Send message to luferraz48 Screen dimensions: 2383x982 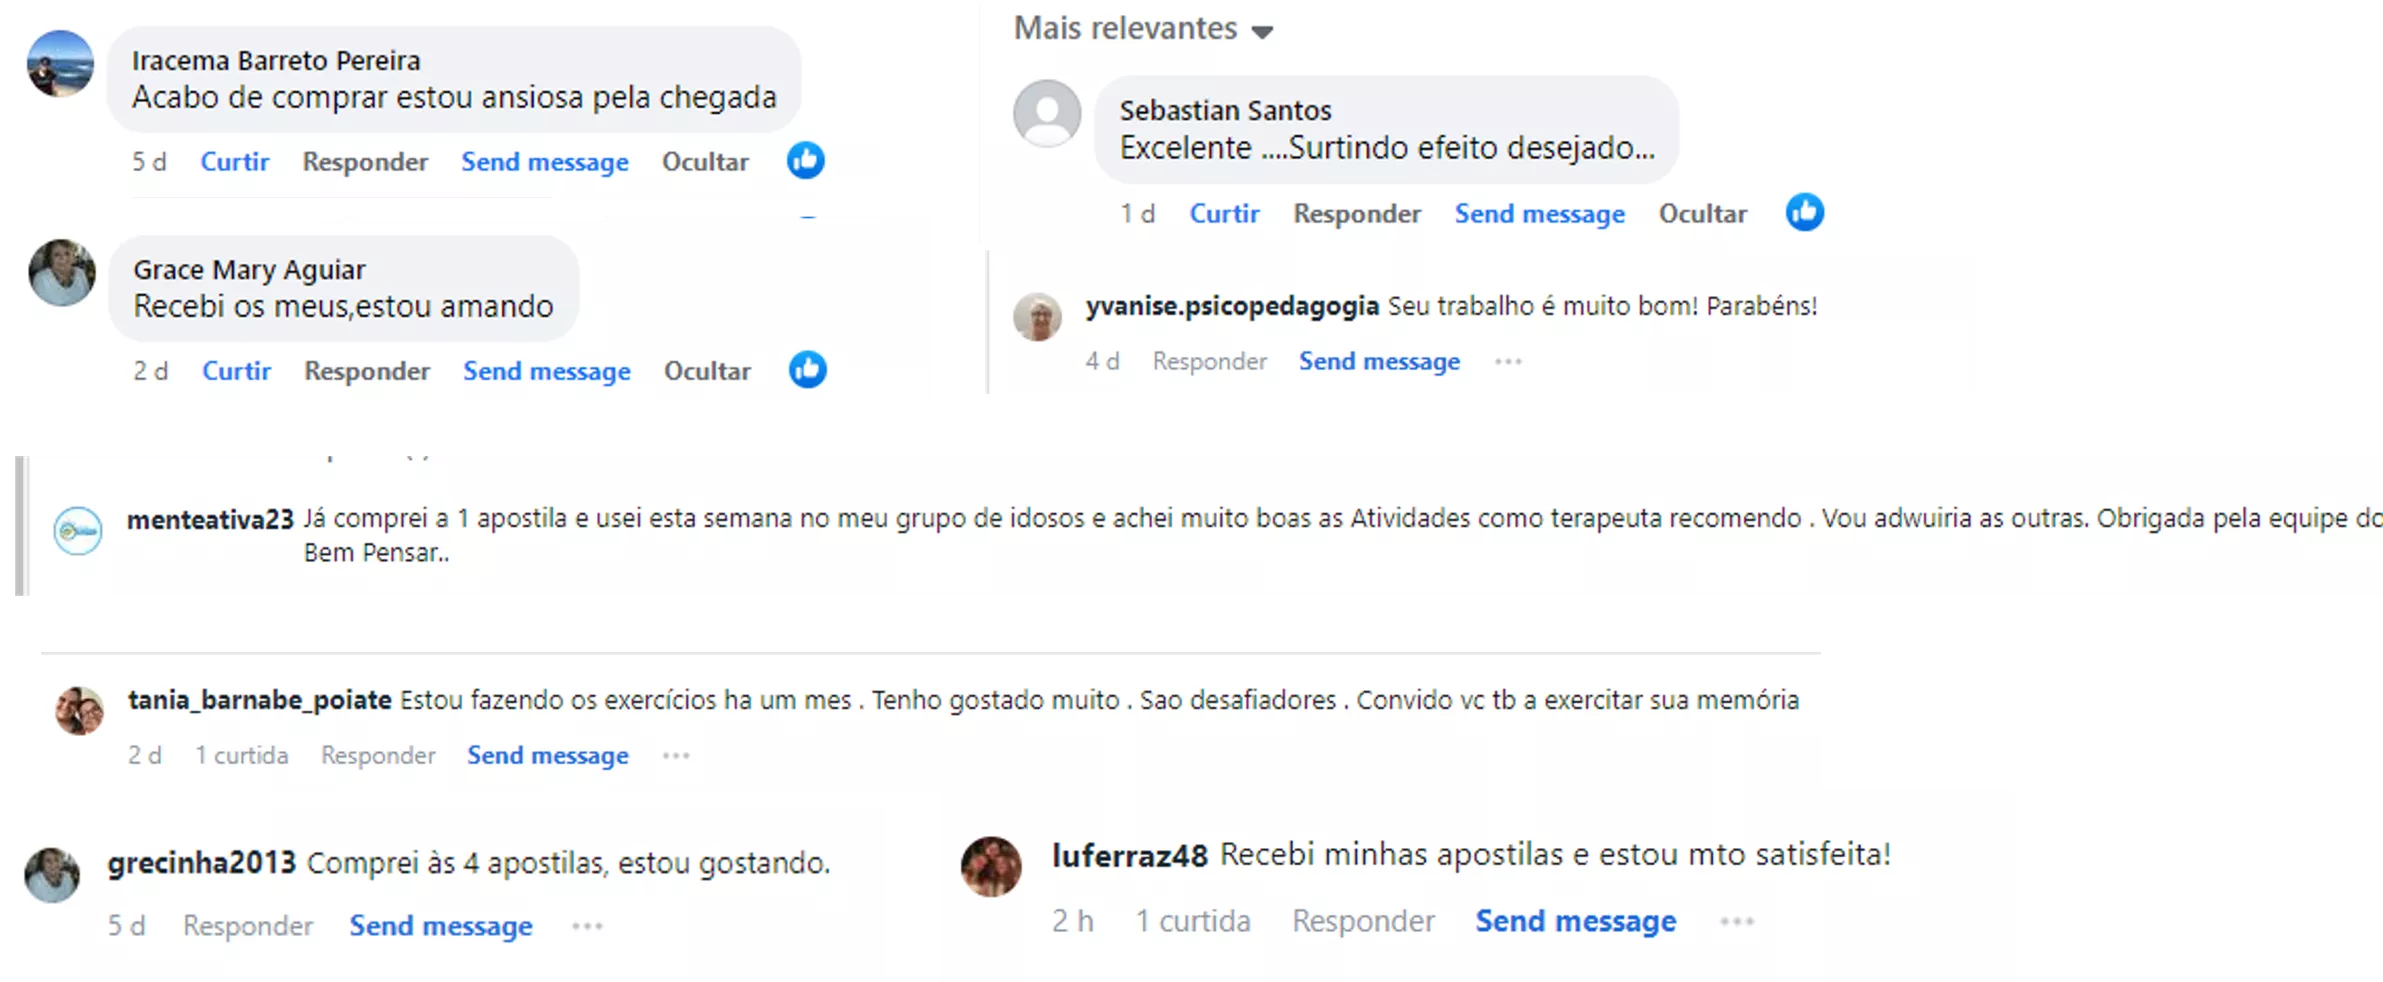pyautogui.click(x=1576, y=921)
